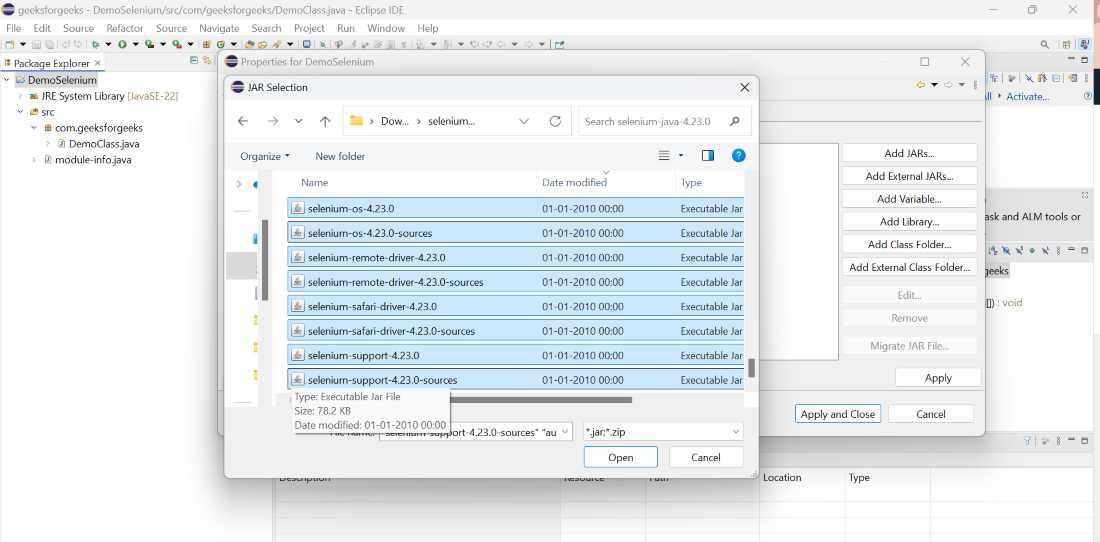
Task: Open the File menu
Action: pyautogui.click(x=13, y=28)
